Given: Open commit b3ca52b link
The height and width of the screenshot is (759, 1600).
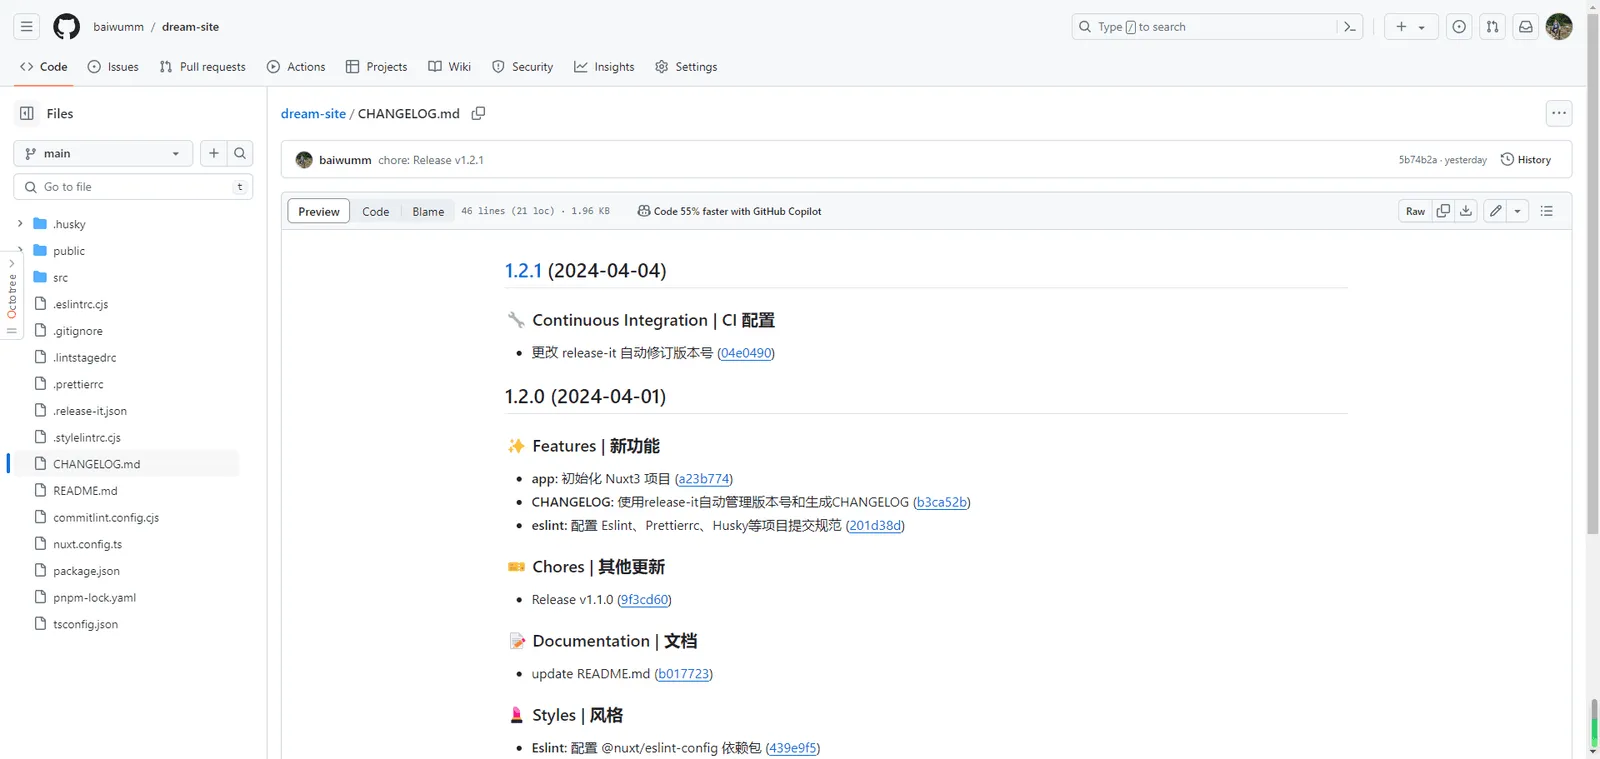Looking at the screenshot, I should pyautogui.click(x=942, y=502).
